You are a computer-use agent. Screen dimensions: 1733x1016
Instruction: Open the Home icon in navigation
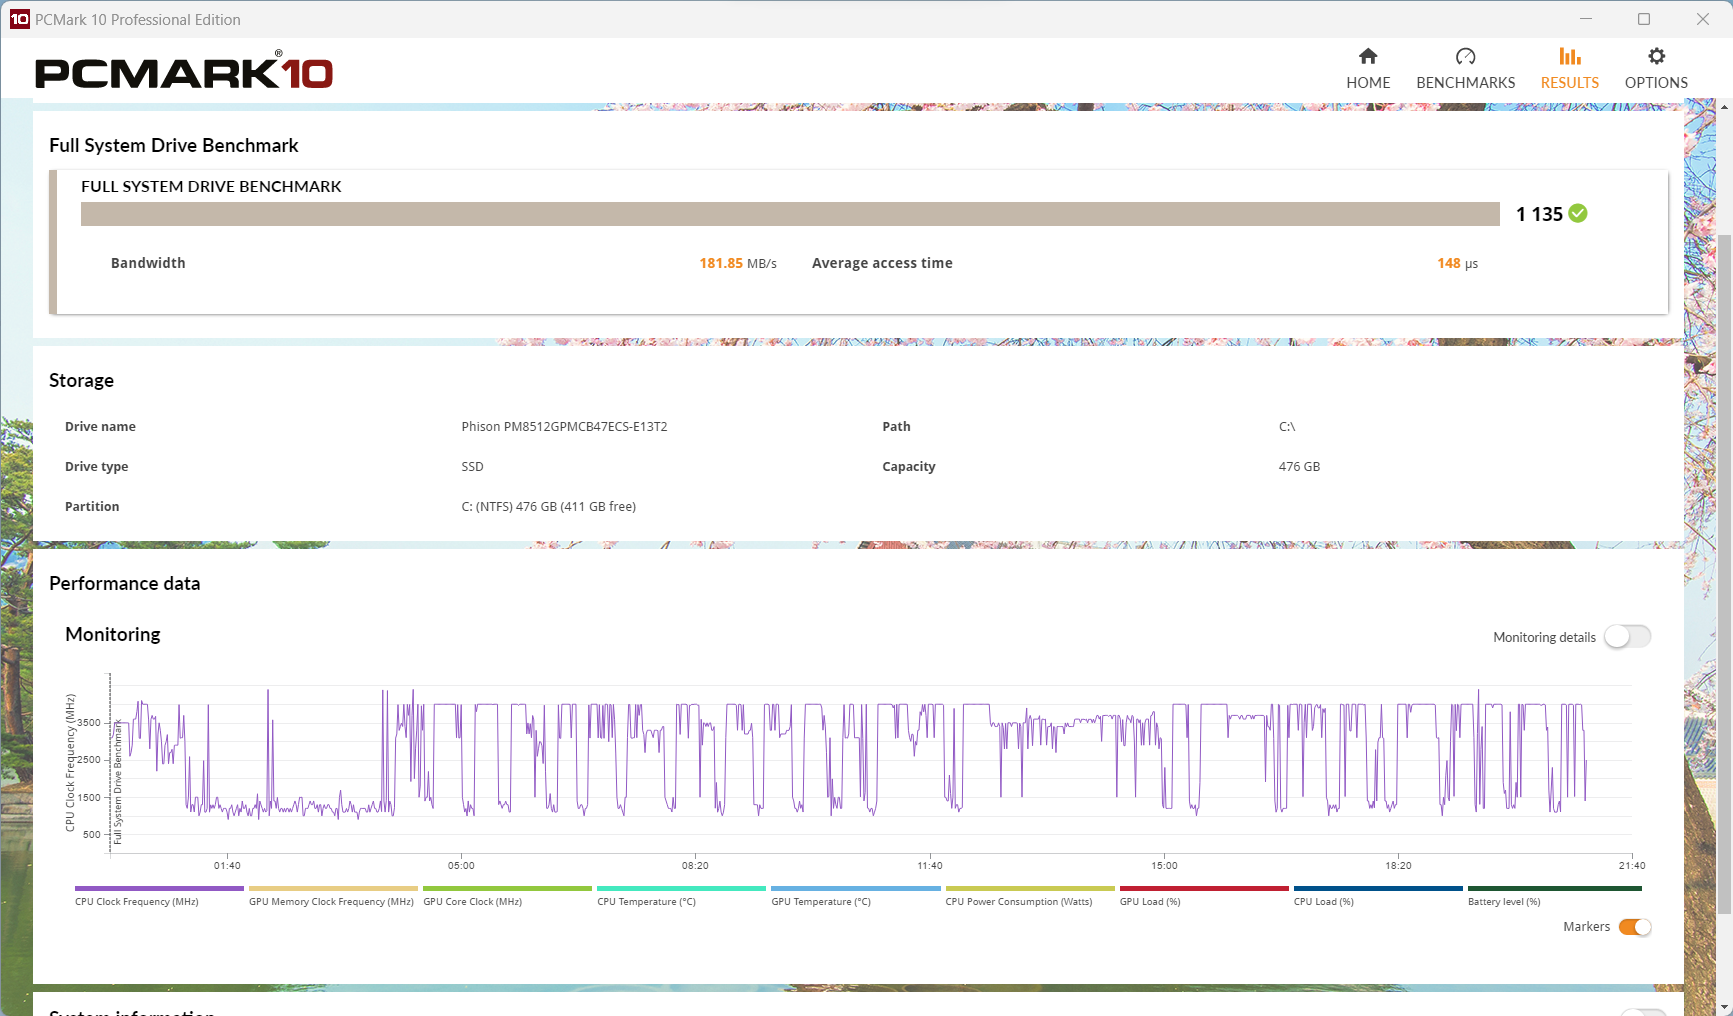1368,56
